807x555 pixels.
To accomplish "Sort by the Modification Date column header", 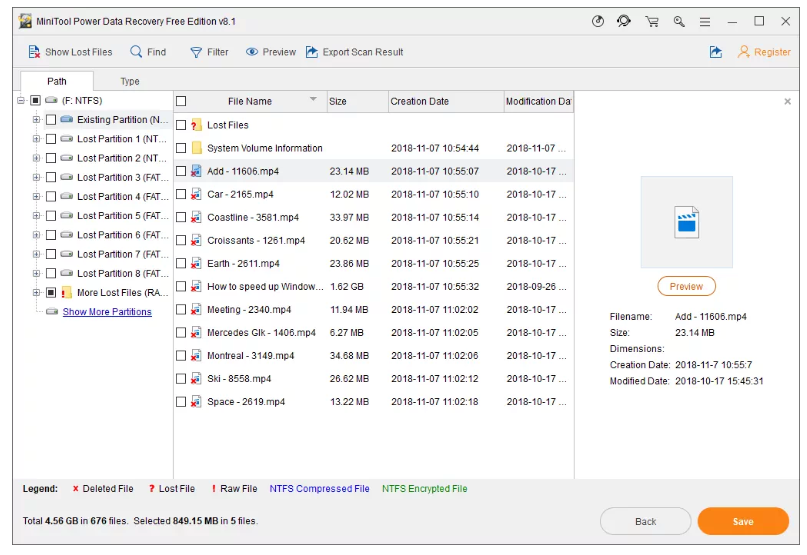I will tap(538, 101).
